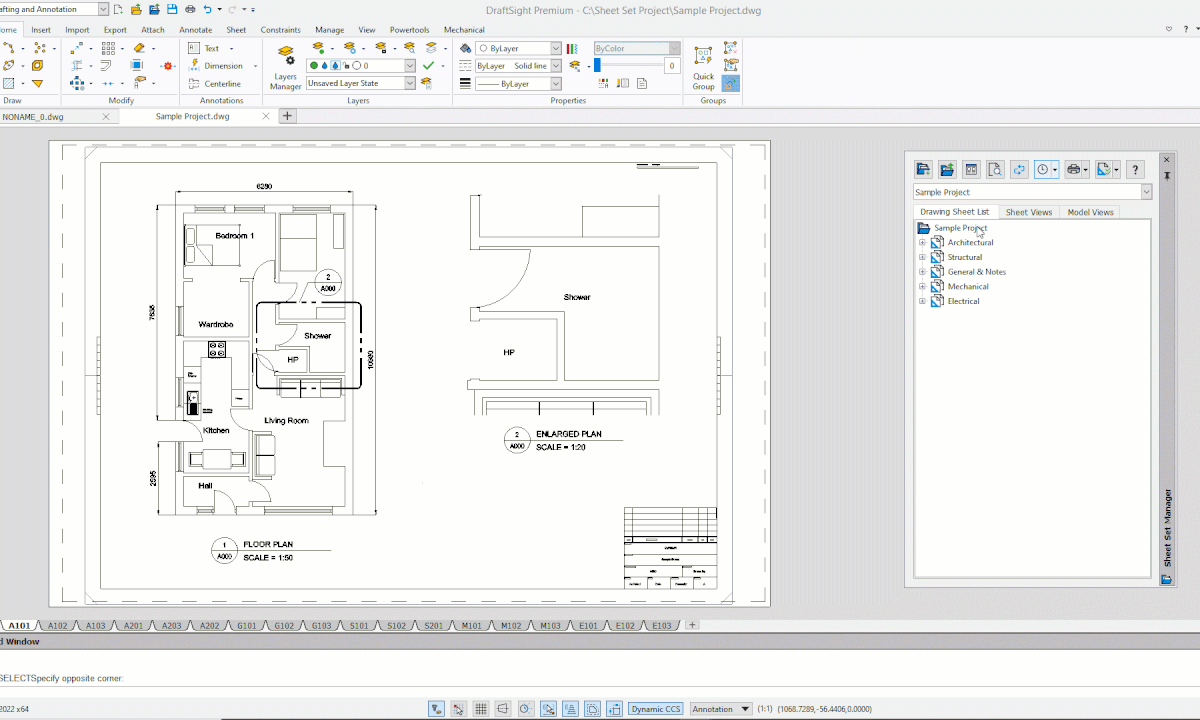Screen dimensions: 1200x720
Task: Click the paint bucket color icon in Properties
Action: pos(466,48)
